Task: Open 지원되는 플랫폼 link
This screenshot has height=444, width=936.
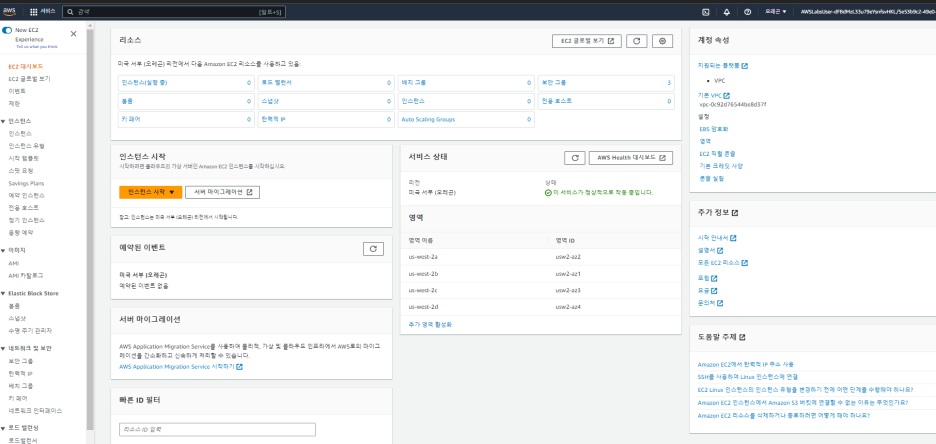Action: [723, 66]
